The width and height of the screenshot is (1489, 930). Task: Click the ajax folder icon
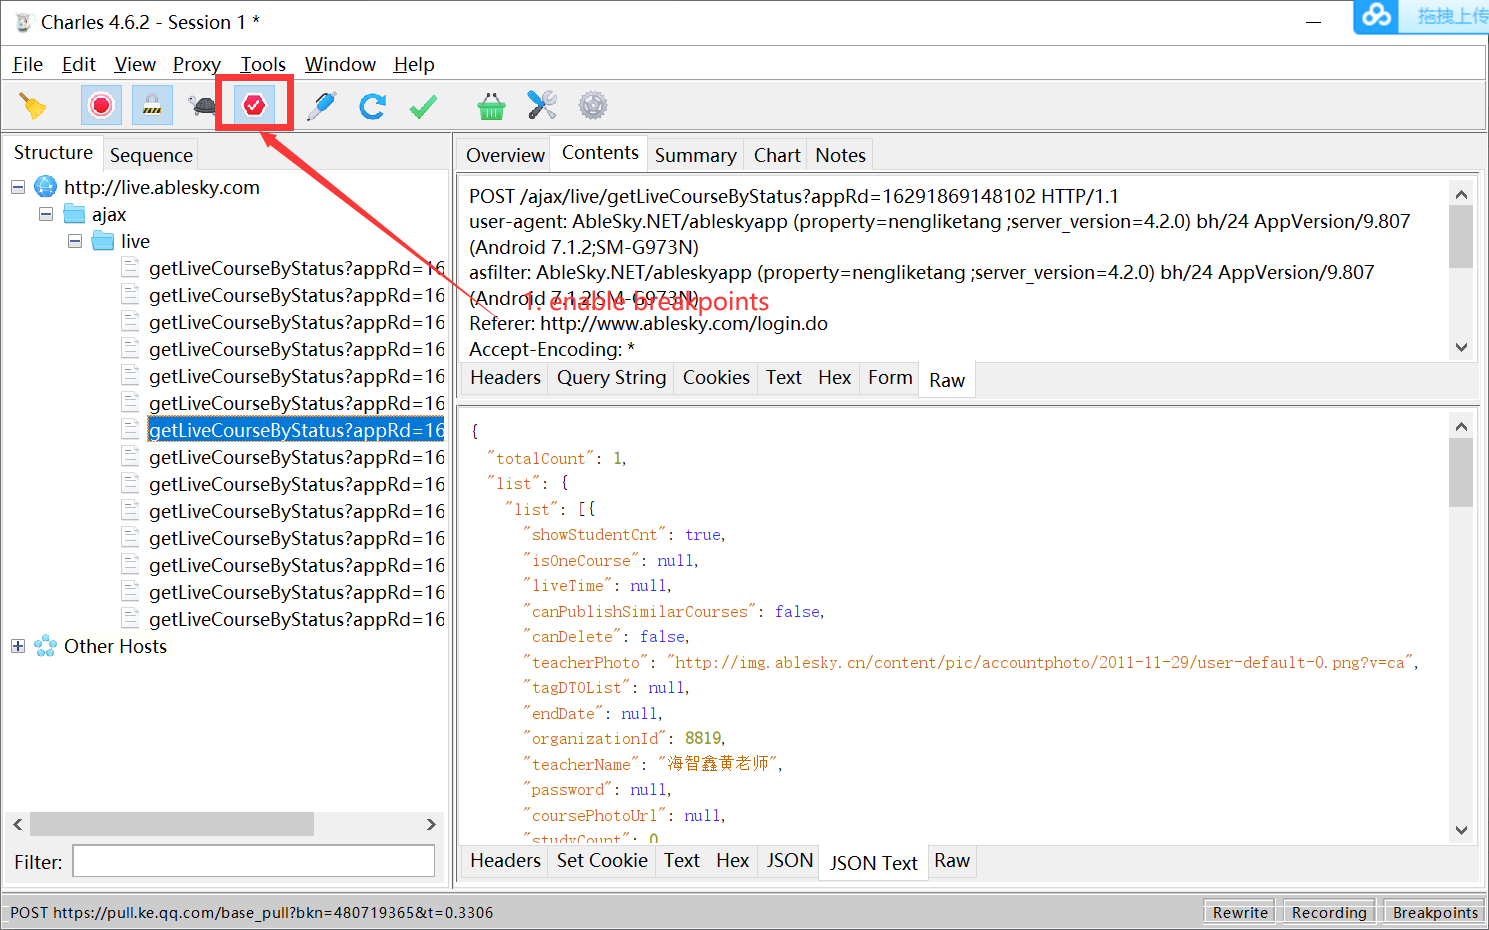[x=75, y=214]
